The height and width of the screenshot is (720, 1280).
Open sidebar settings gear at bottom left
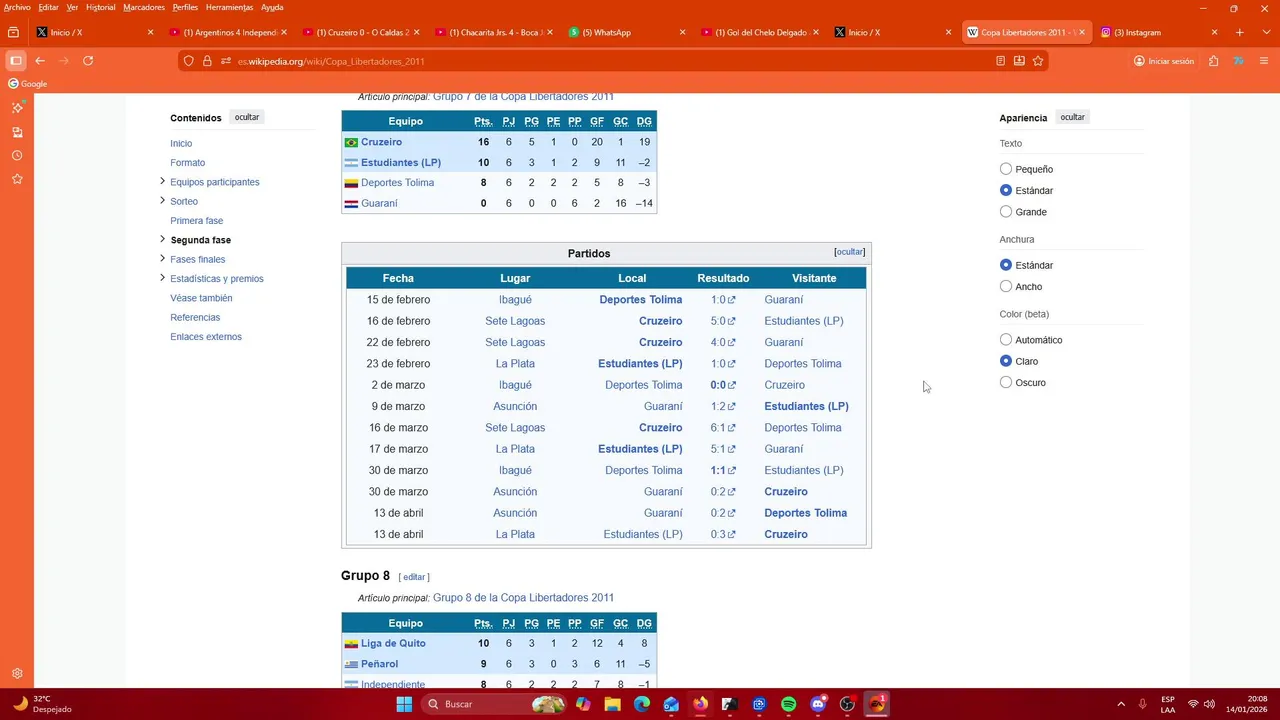[17, 674]
